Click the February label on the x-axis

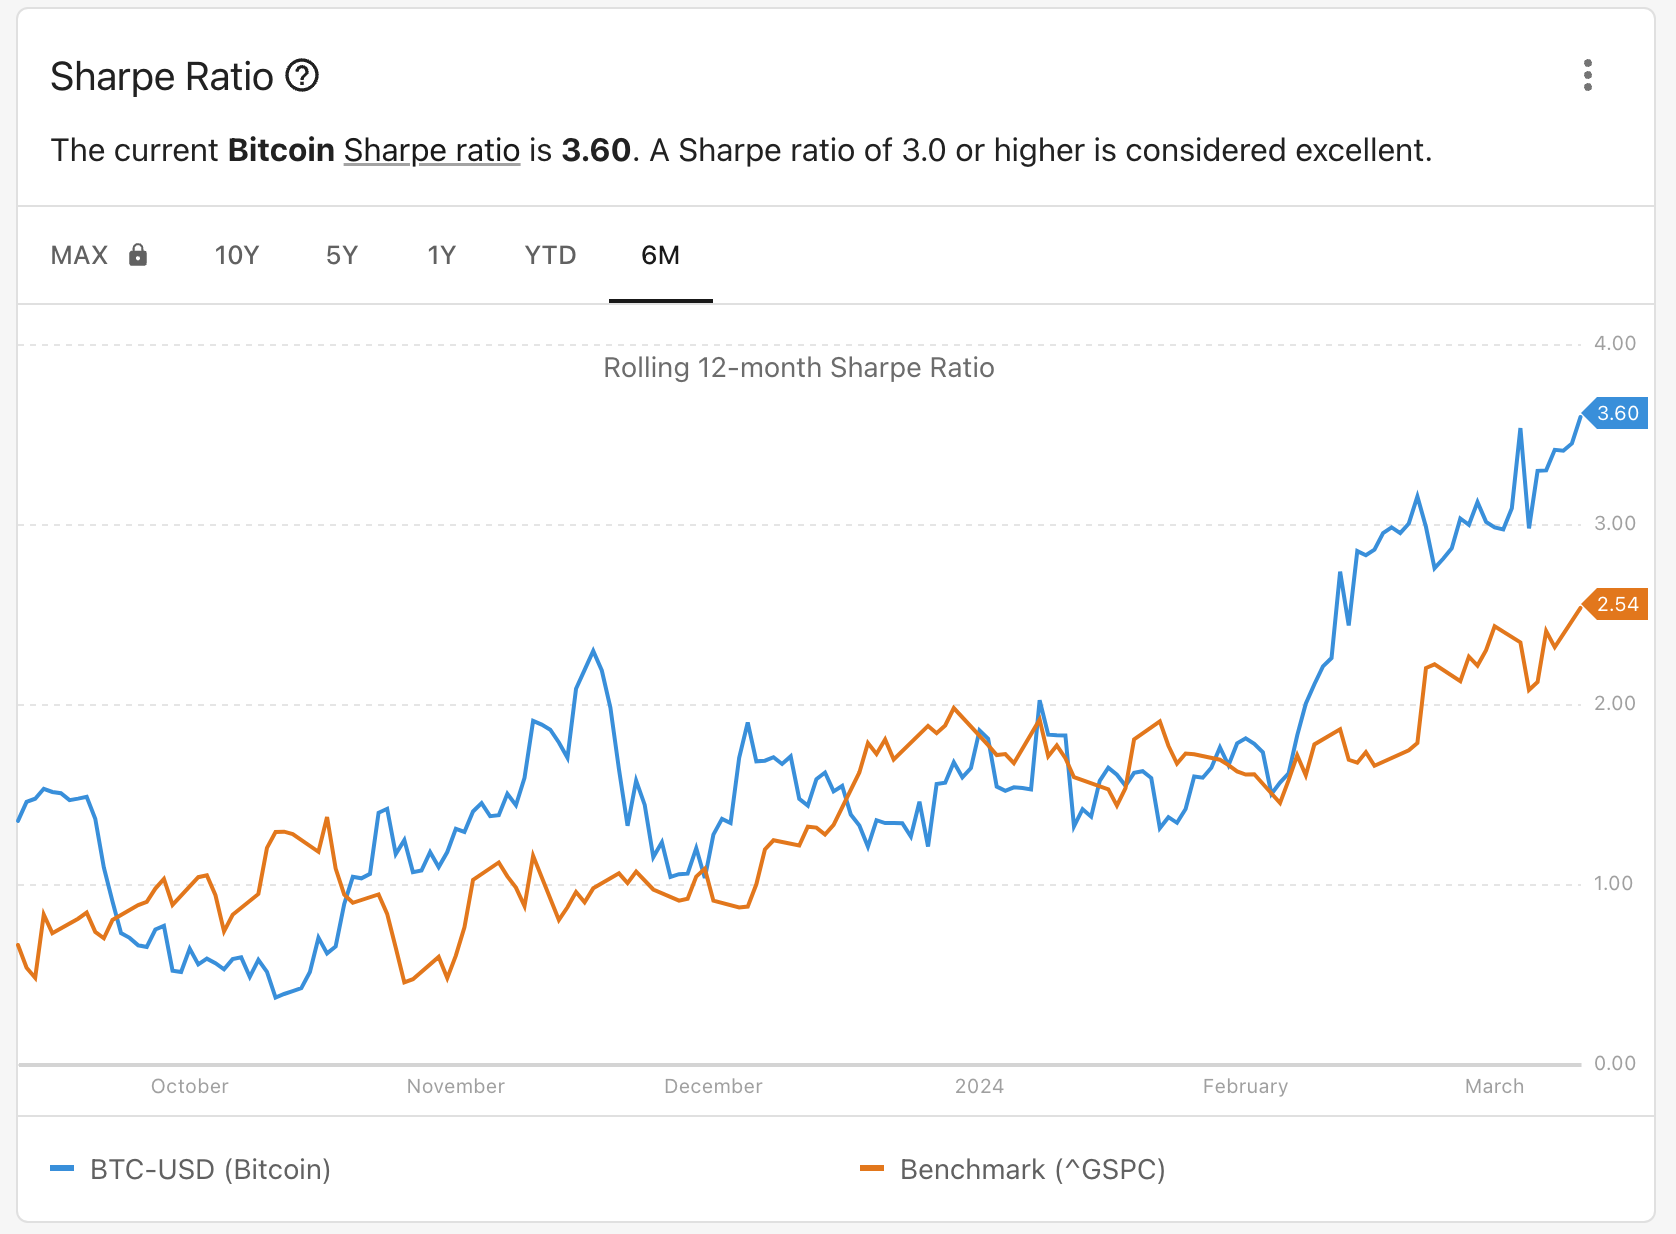1245,1086
